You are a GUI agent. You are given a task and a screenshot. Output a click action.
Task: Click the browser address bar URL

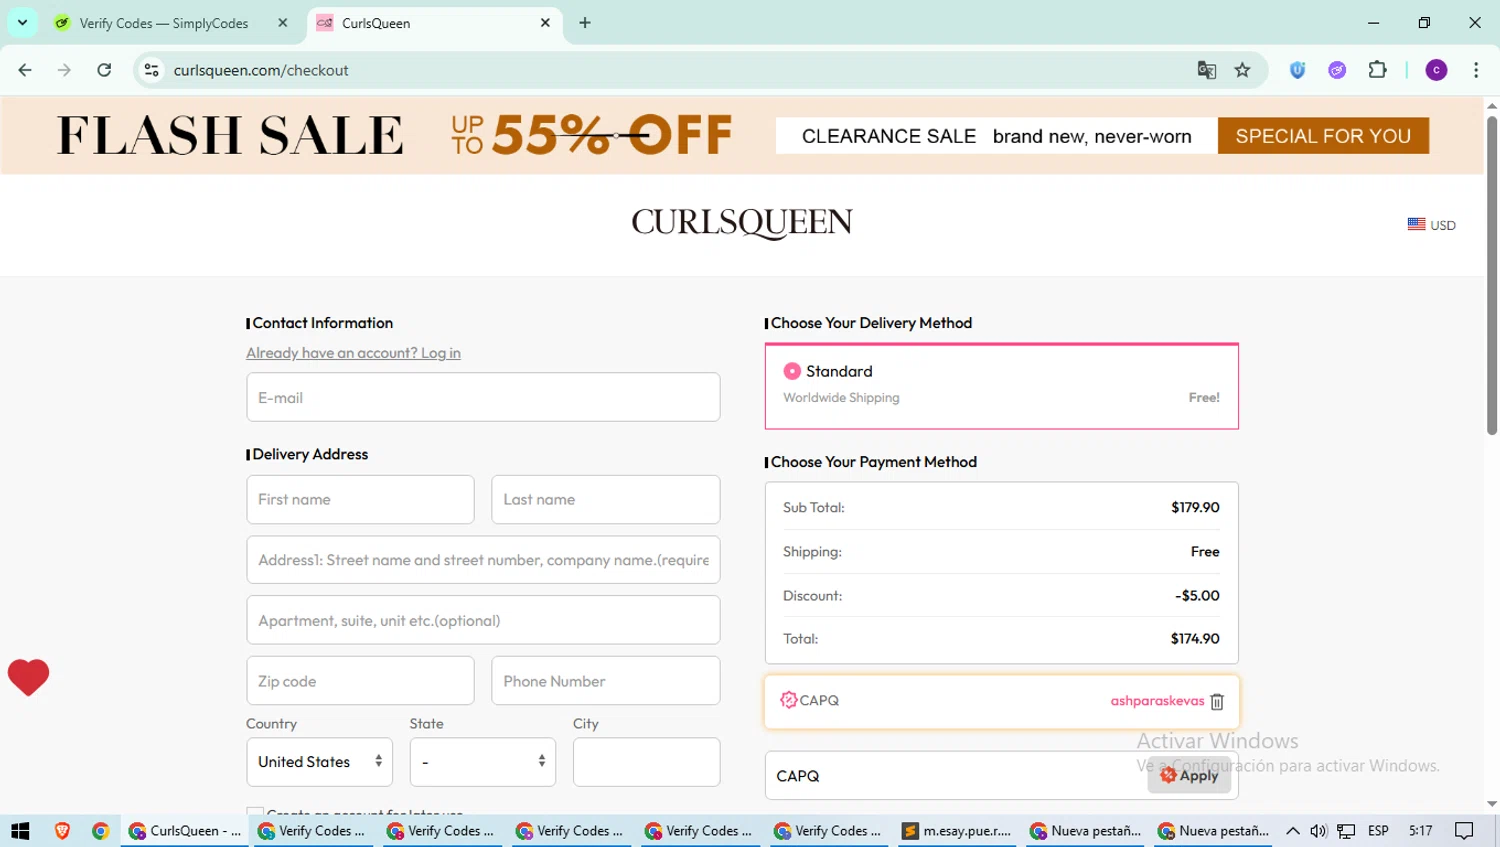pos(261,70)
